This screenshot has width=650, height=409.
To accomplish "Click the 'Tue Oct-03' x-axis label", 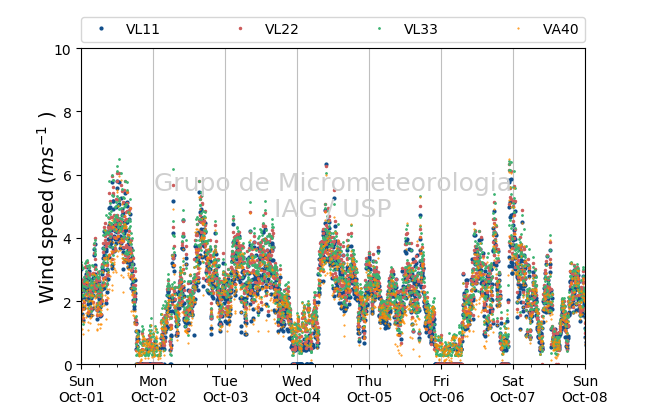I will click(226, 389).
